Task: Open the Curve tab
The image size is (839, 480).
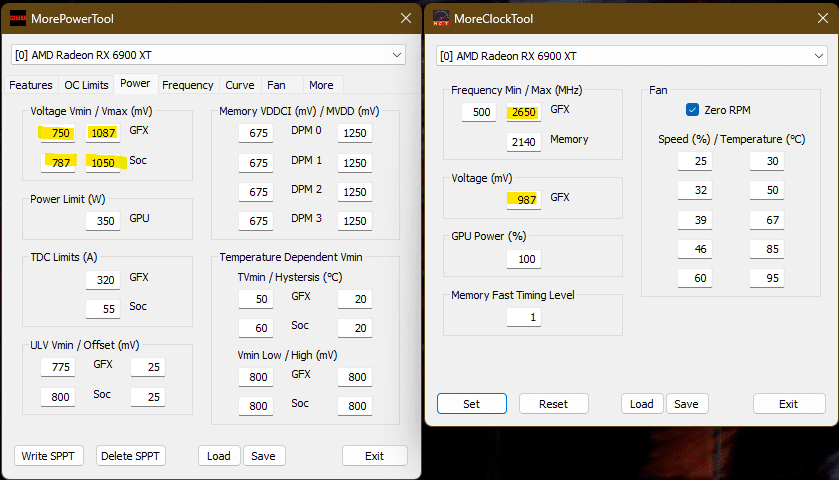Action: coord(240,85)
